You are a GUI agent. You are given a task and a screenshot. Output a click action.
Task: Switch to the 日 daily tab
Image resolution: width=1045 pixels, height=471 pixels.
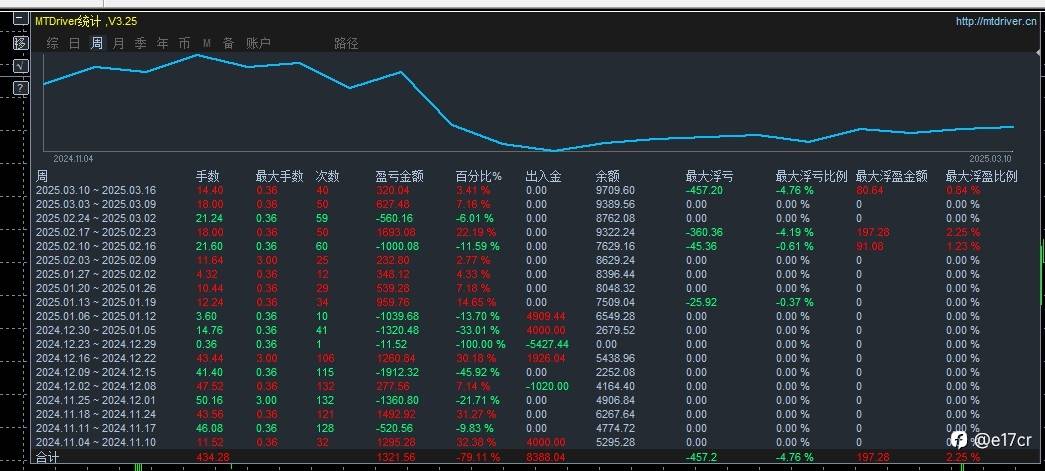pos(75,43)
